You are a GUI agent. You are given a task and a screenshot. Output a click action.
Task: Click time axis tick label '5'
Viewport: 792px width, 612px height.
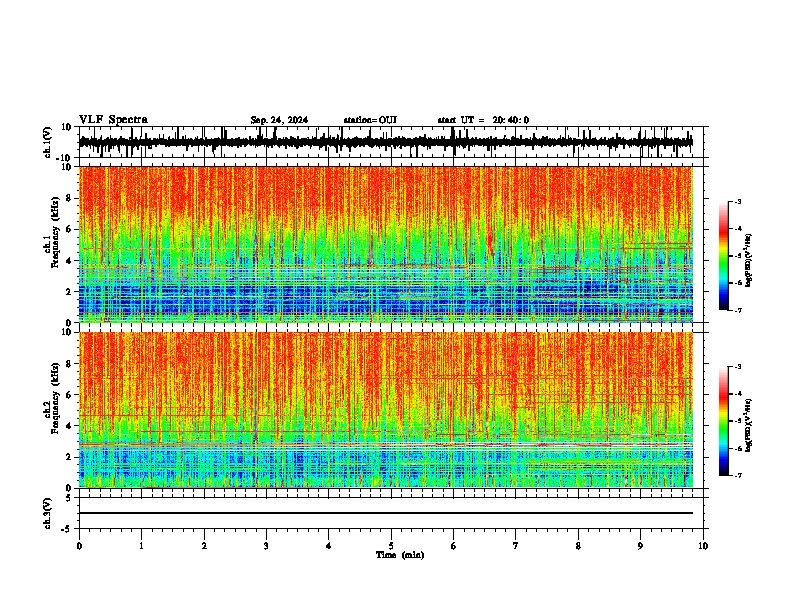click(x=391, y=546)
